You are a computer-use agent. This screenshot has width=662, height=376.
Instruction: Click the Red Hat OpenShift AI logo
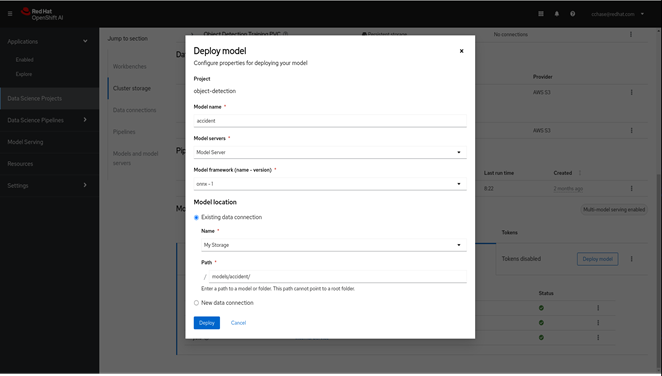(42, 14)
